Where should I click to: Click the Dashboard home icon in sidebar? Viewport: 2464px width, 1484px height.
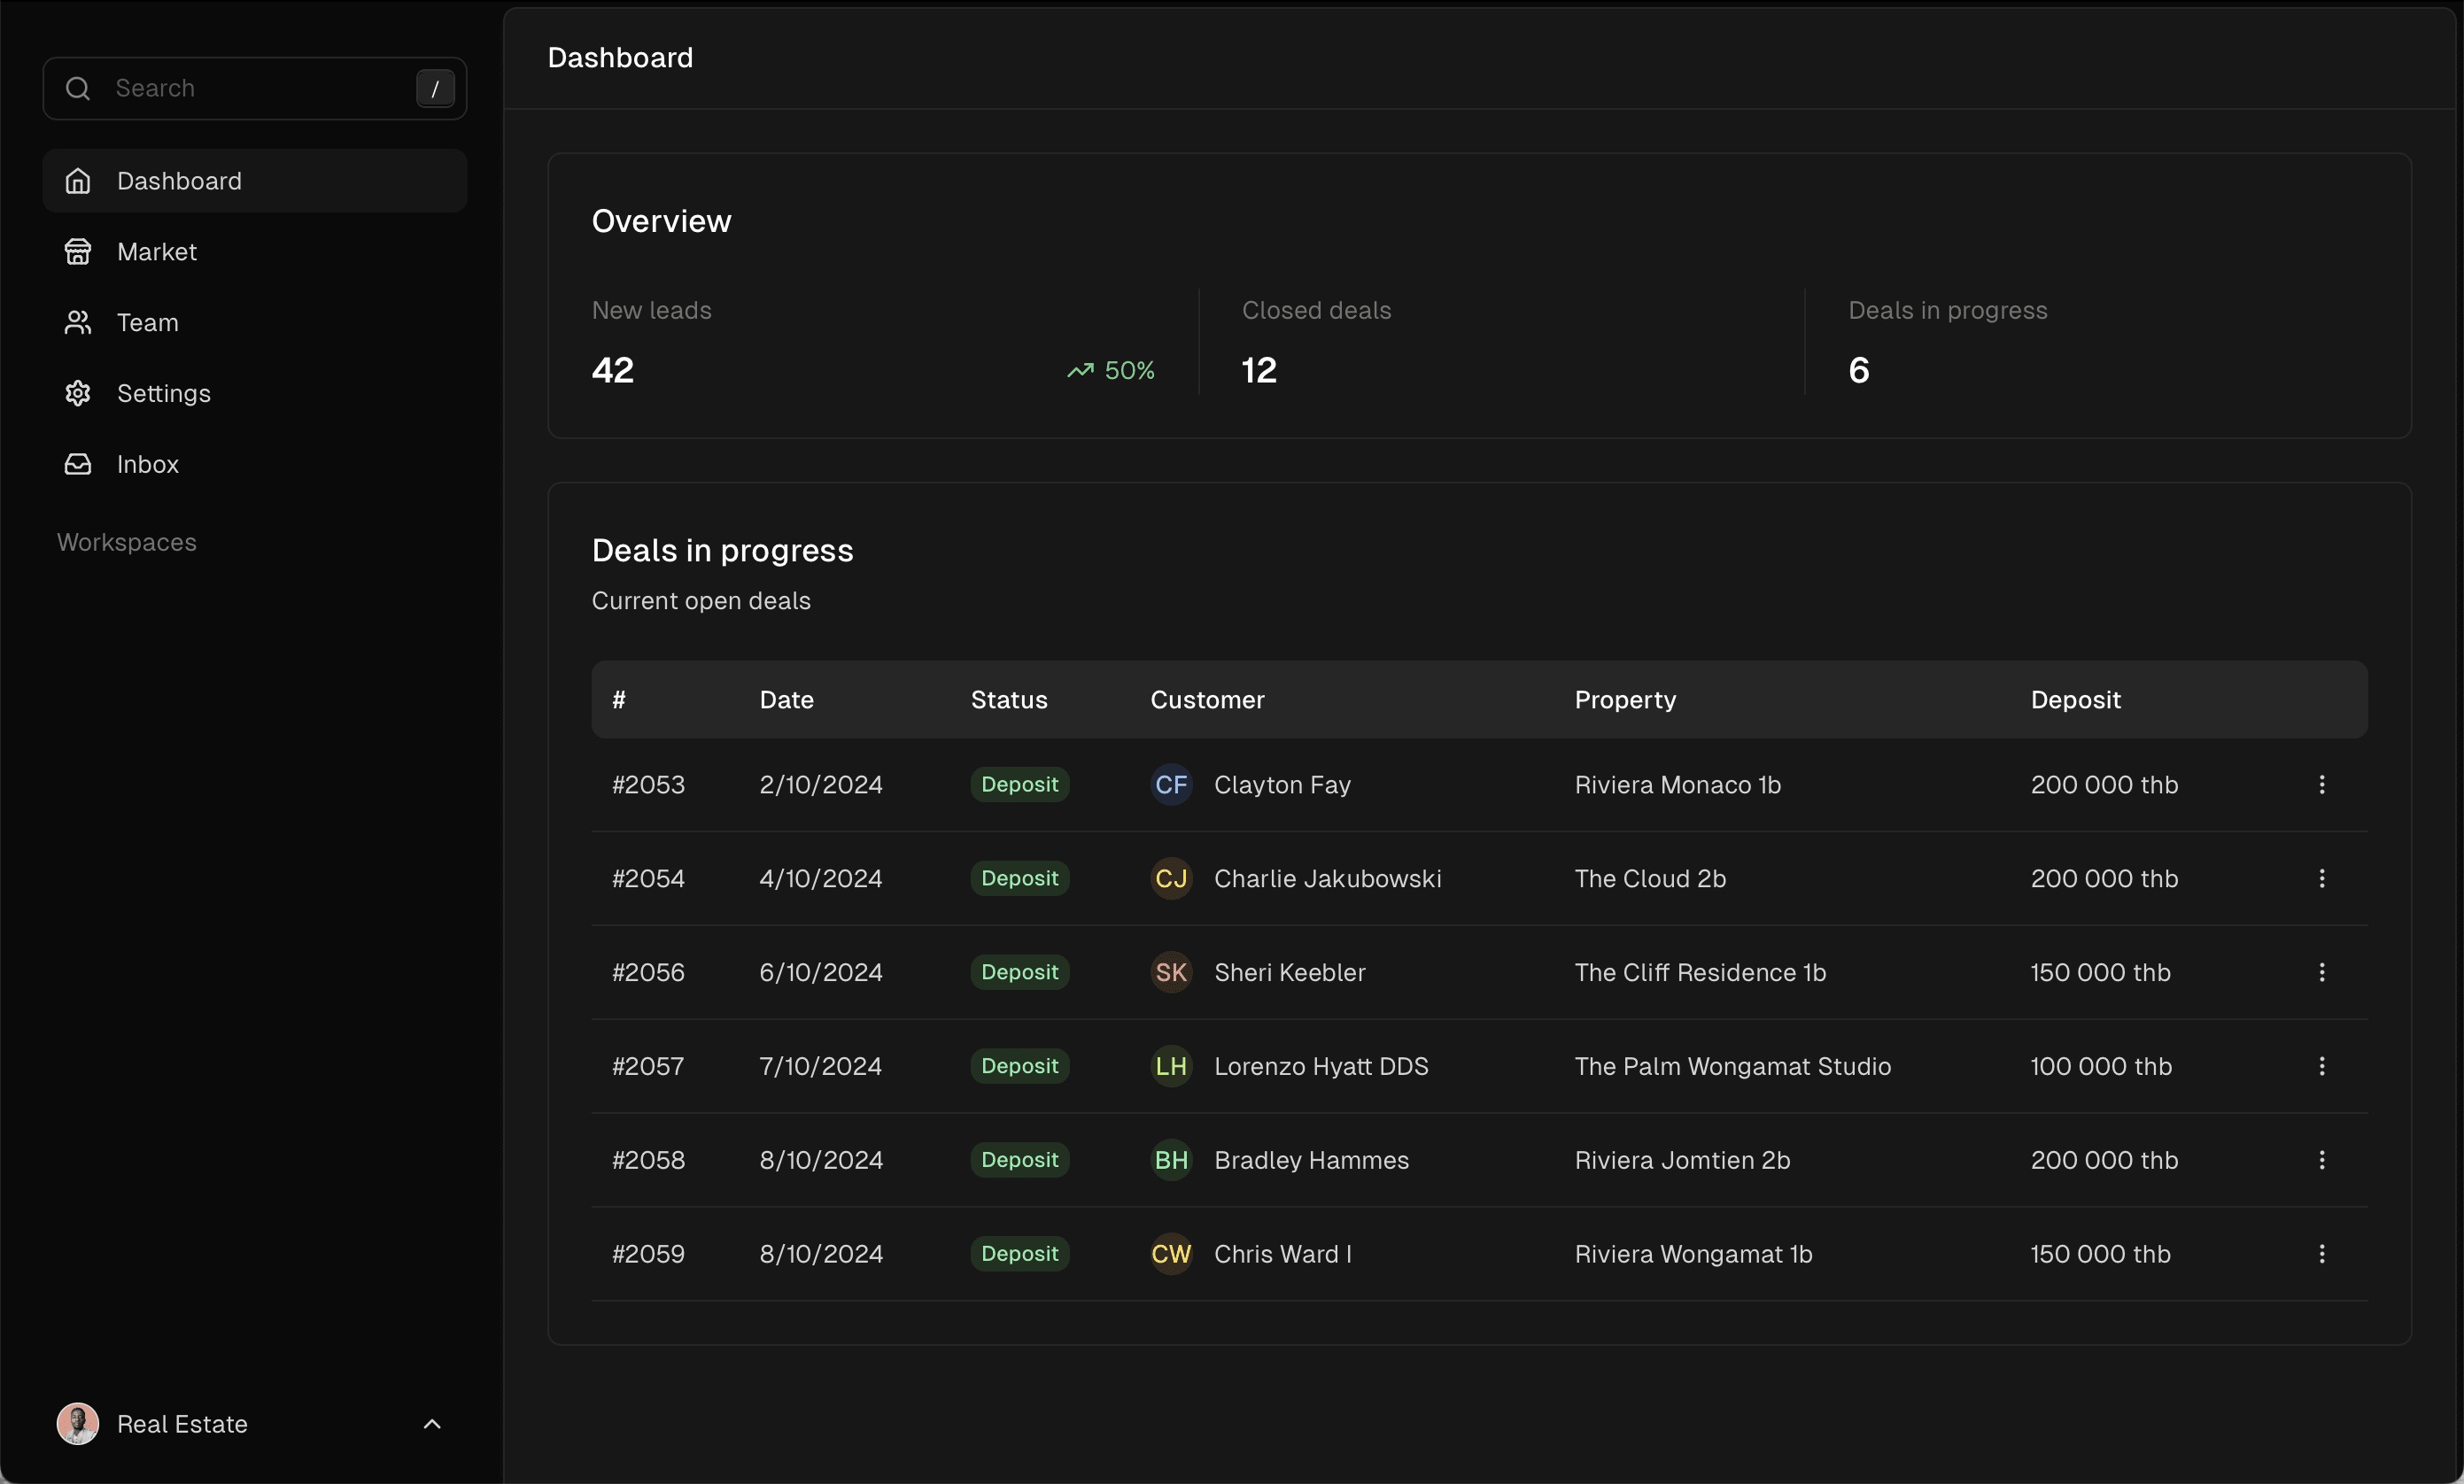click(x=78, y=181)
